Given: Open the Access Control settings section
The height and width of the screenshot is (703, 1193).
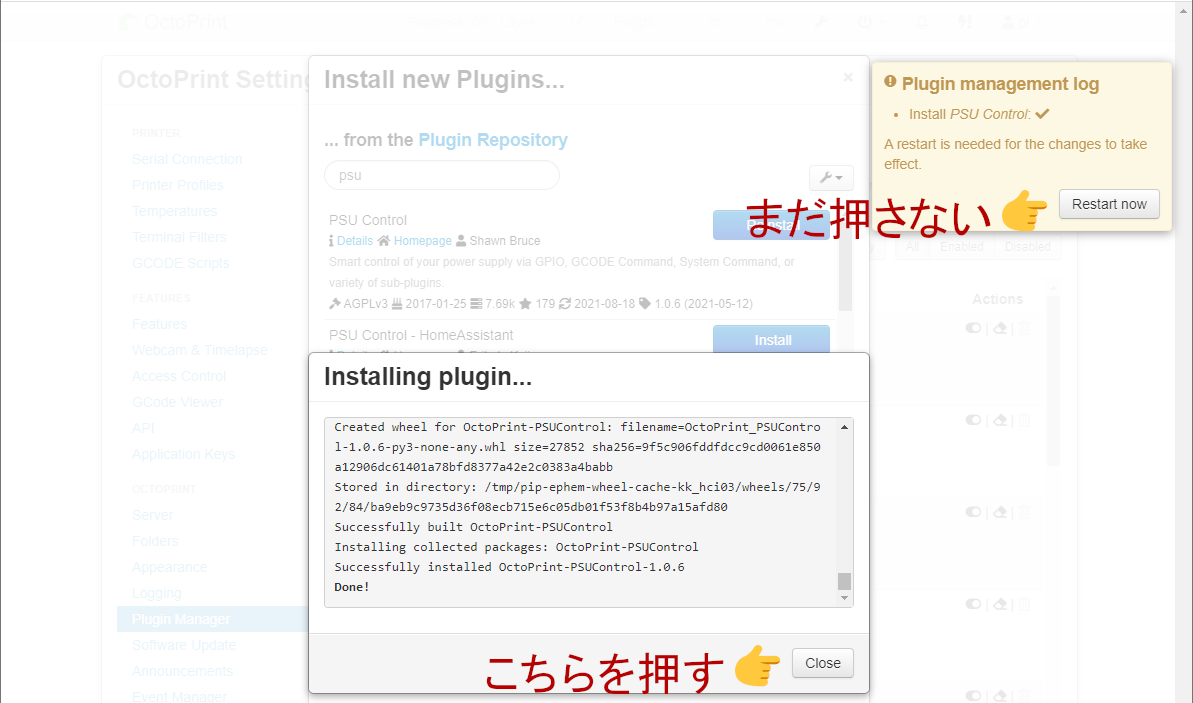Looking at the screenshot, I should coord(179,376).
